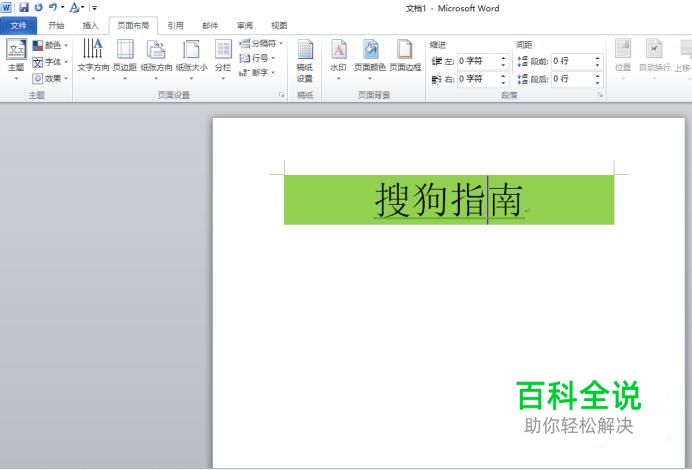Decrease left indent with its down arrow
The height and width of the screenshot is (470, 692).
(x=503, y=65)
